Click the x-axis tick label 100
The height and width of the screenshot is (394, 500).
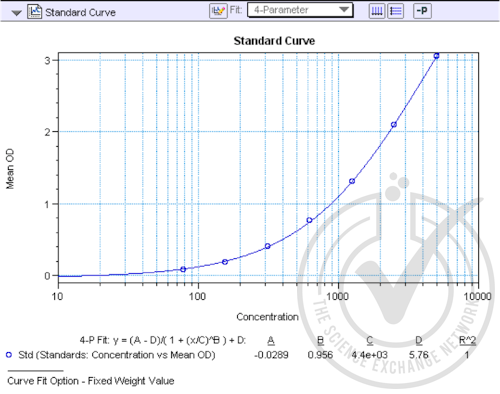197,296
